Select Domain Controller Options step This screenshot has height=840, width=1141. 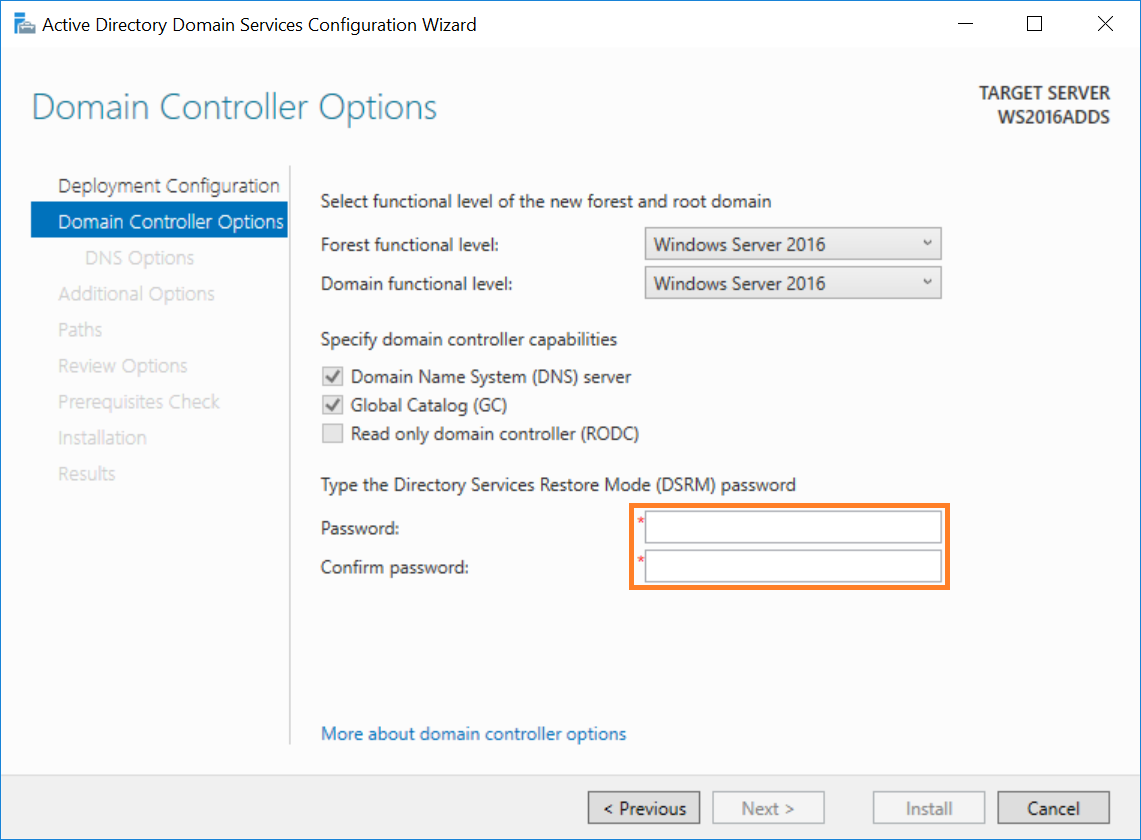coord(159,221)
